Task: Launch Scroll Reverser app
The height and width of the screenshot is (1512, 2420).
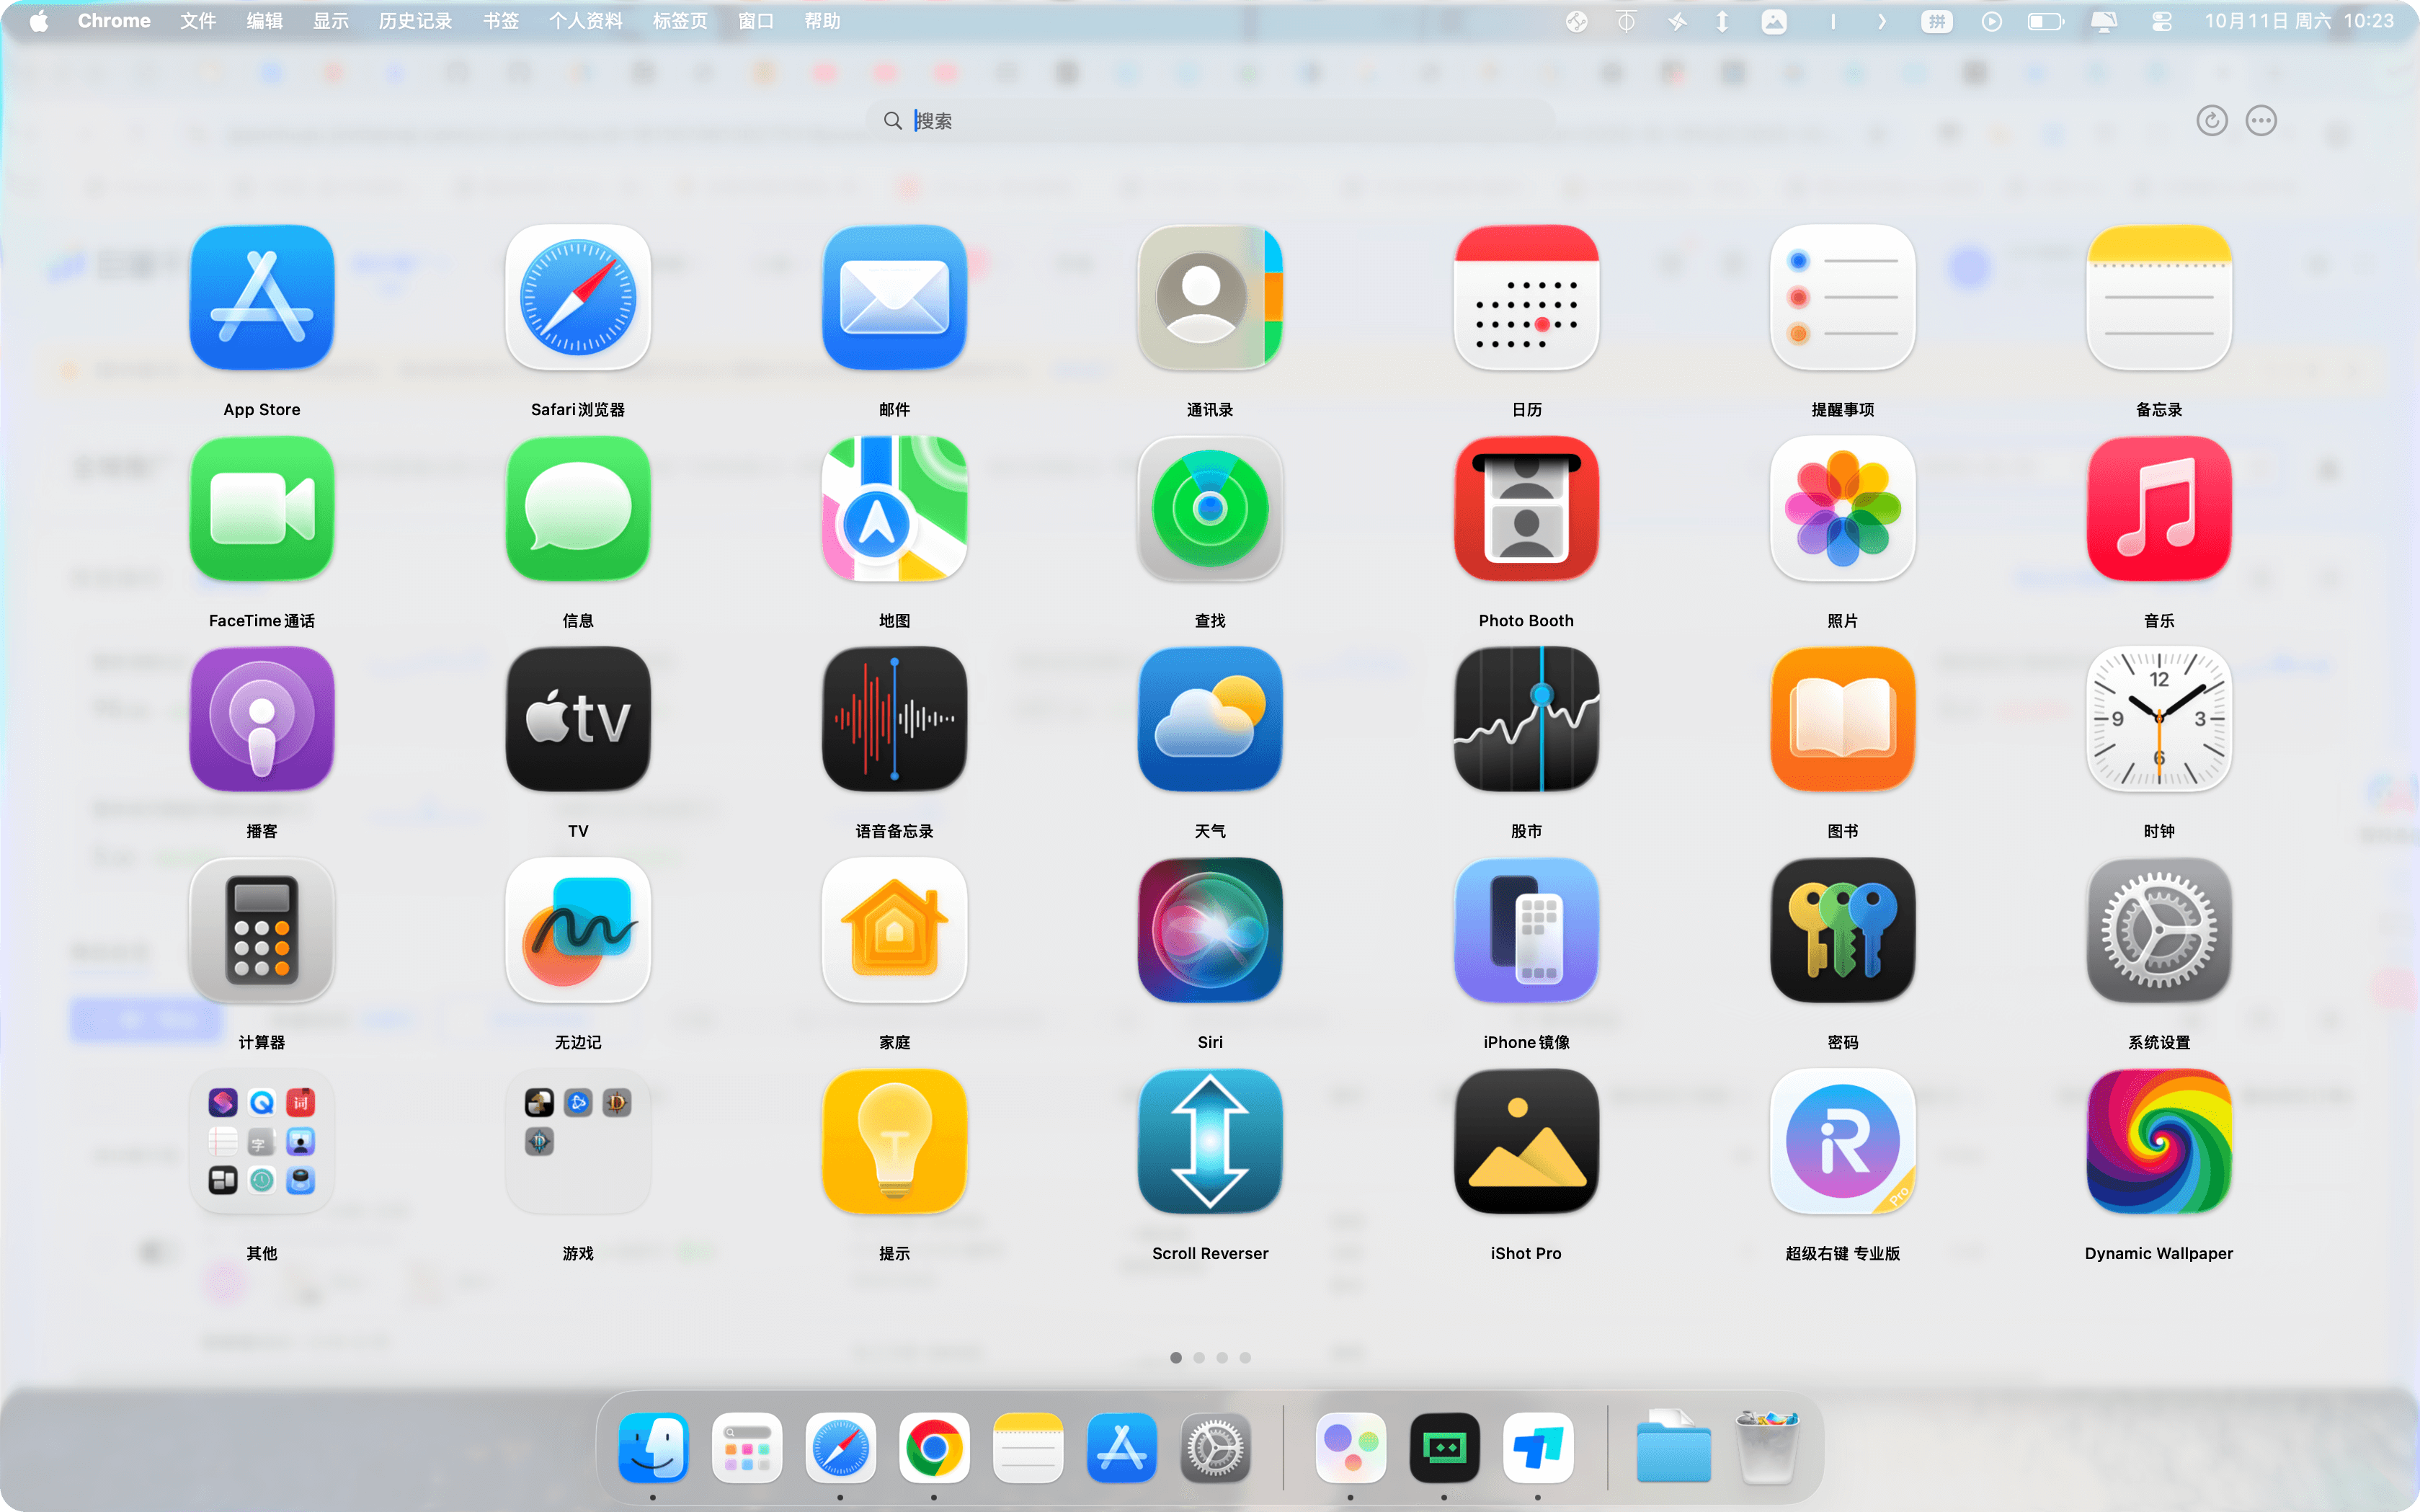Action: [x=1210, y=1141]
